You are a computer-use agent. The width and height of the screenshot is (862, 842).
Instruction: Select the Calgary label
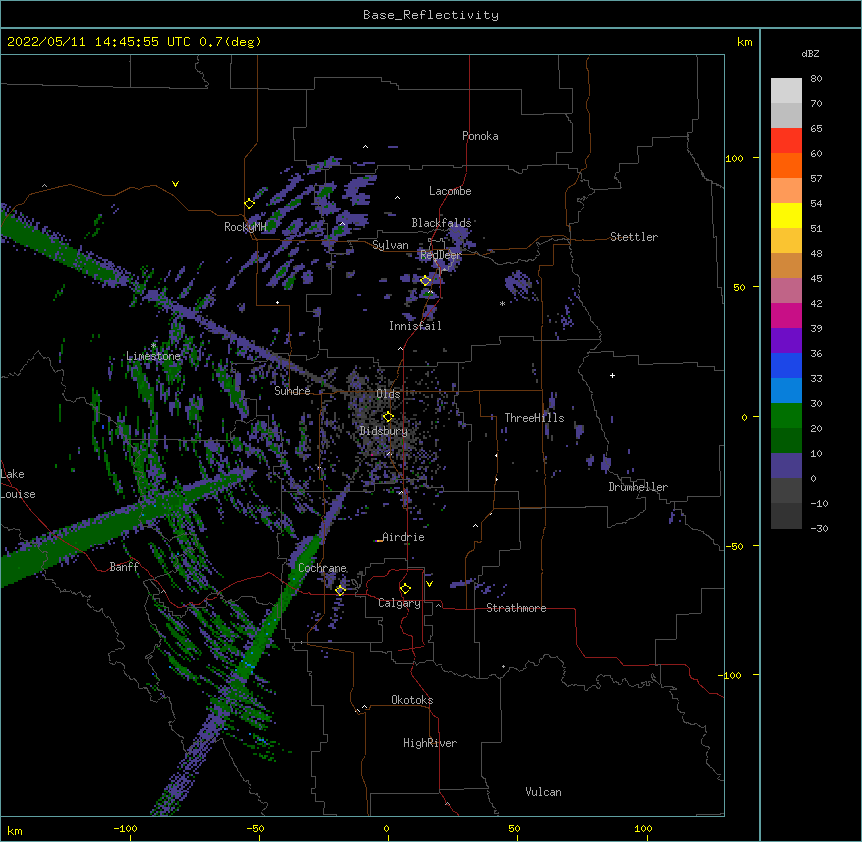click(400, 603)
